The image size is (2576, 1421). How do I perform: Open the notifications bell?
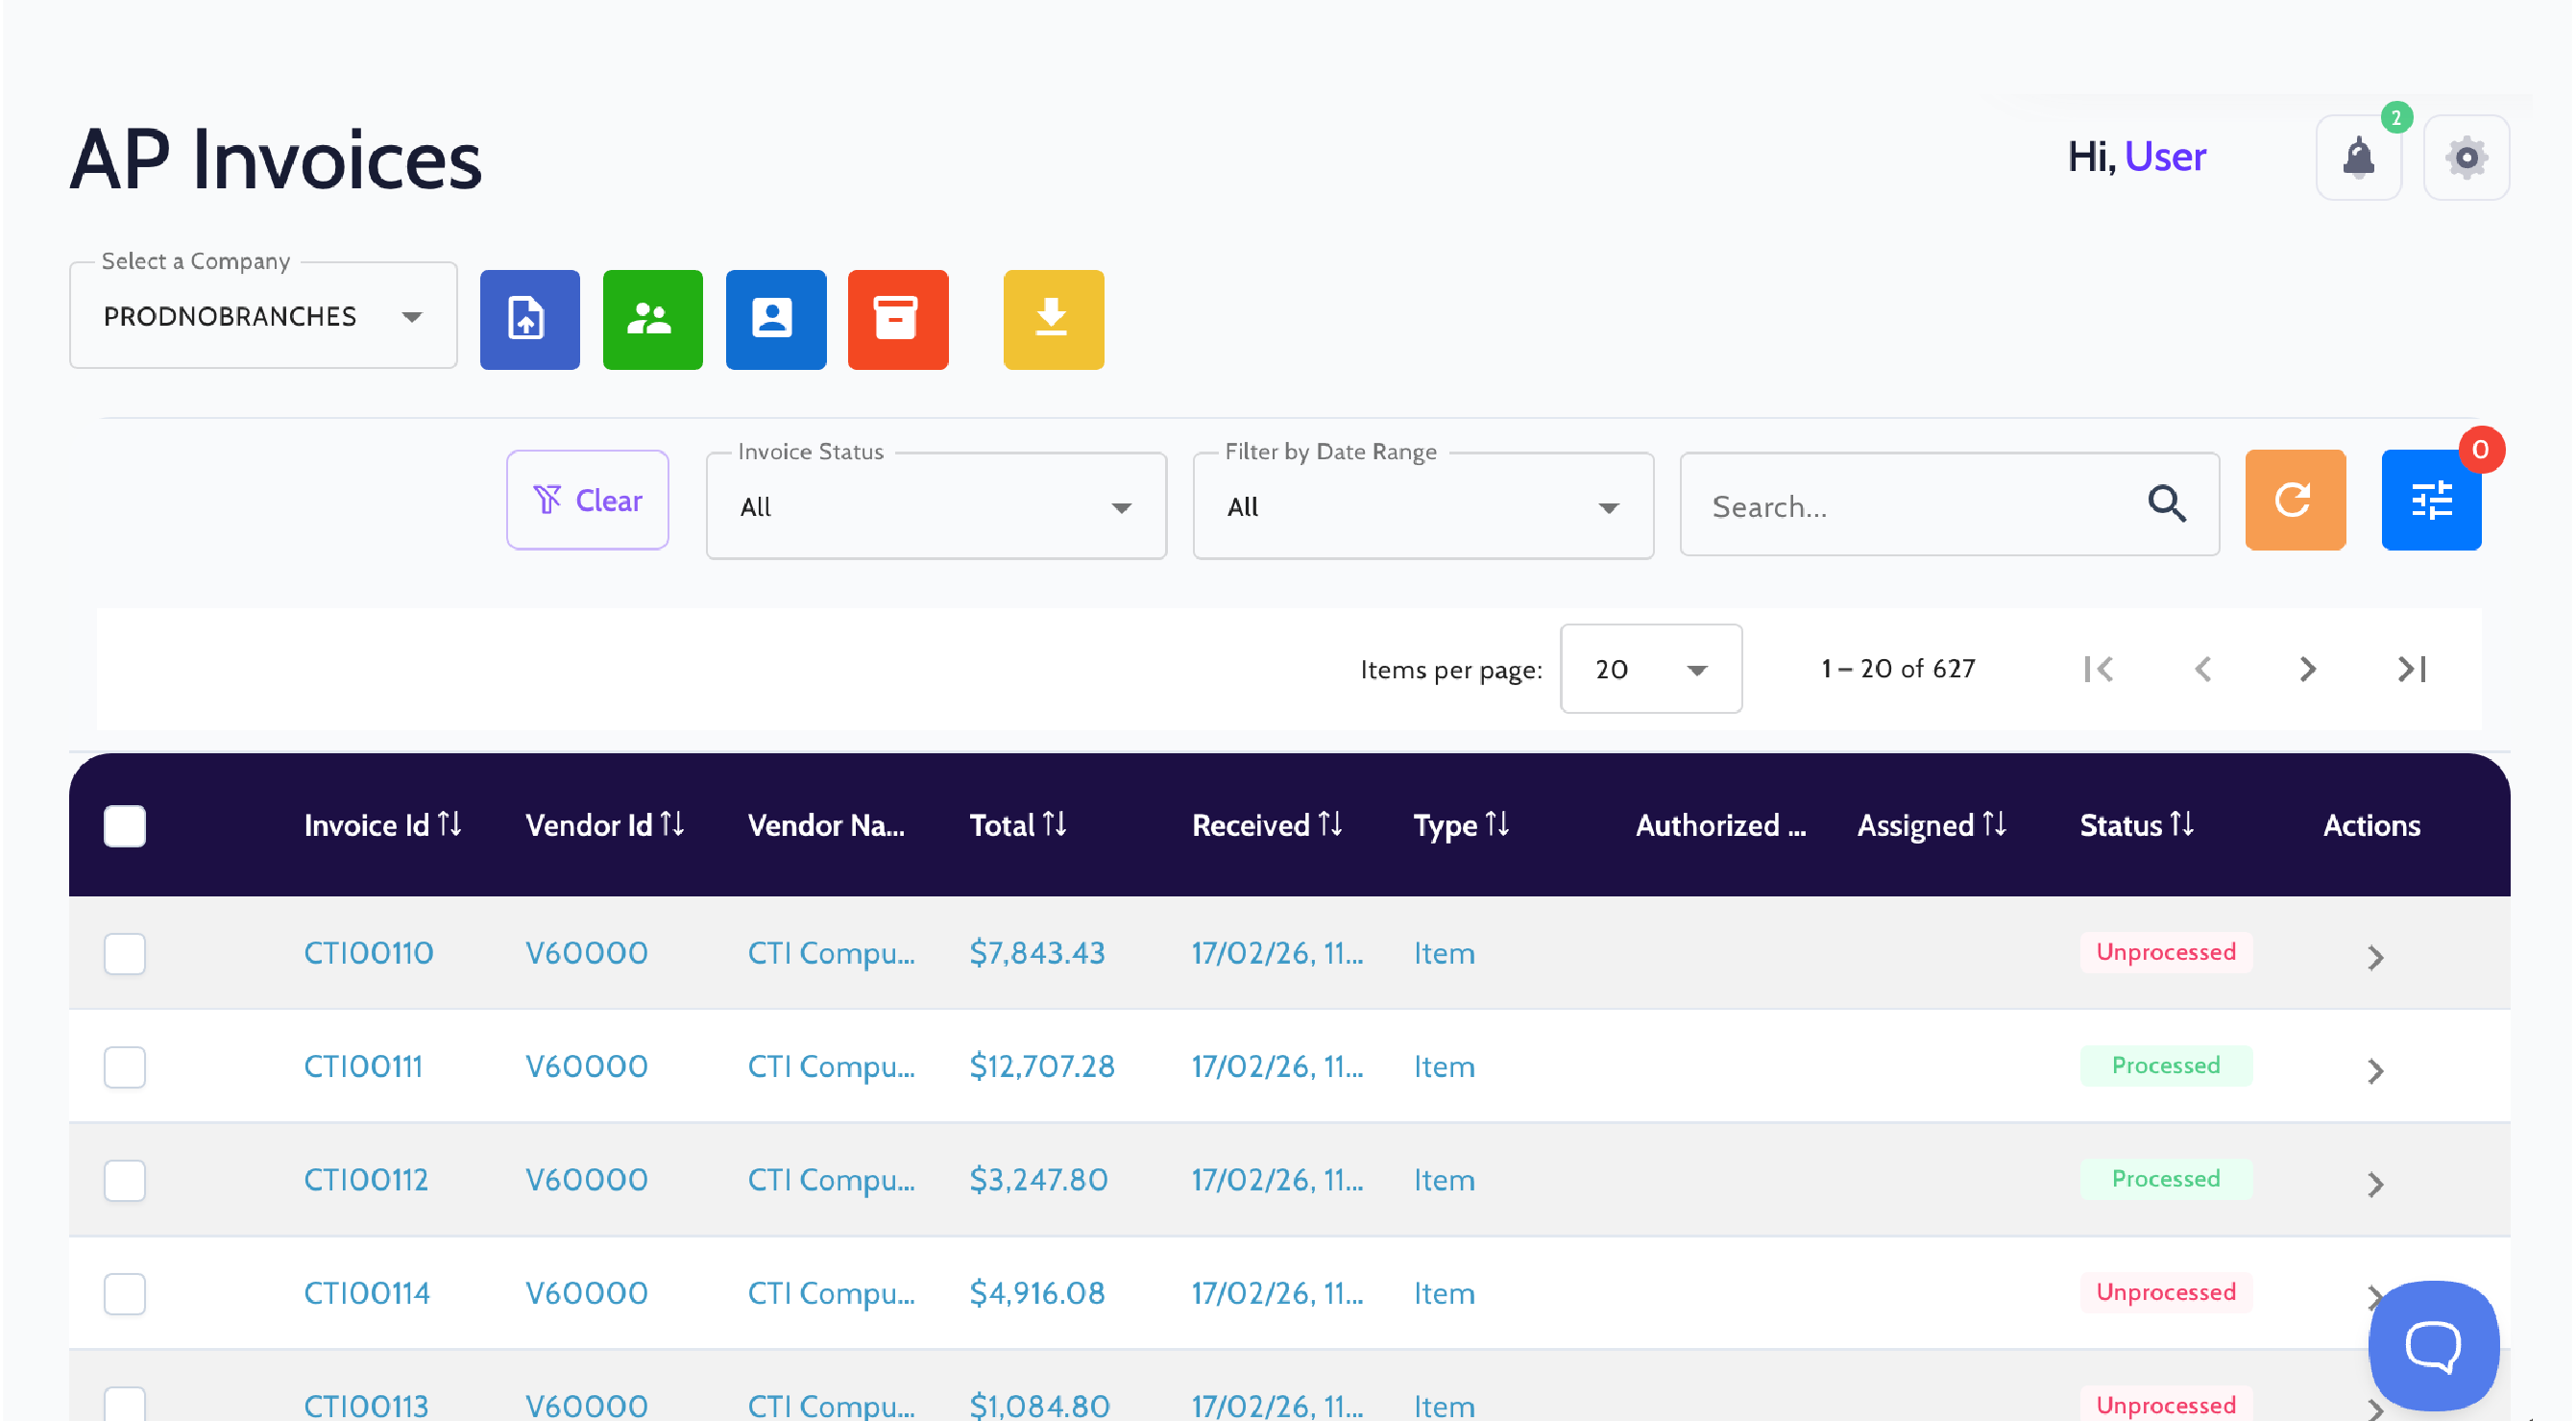[2358, 157]
